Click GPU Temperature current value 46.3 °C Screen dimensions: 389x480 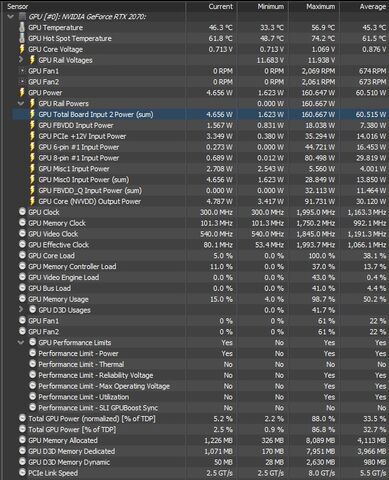(x=220, y=28)
